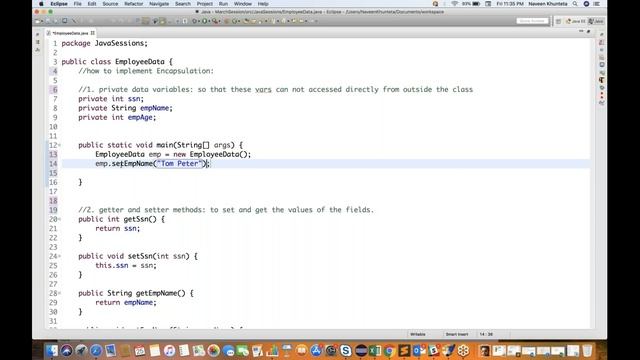Open the New dropdown arrow in toolbar
The height and width of the screenshot is (360, 640).
coord(41,21)
